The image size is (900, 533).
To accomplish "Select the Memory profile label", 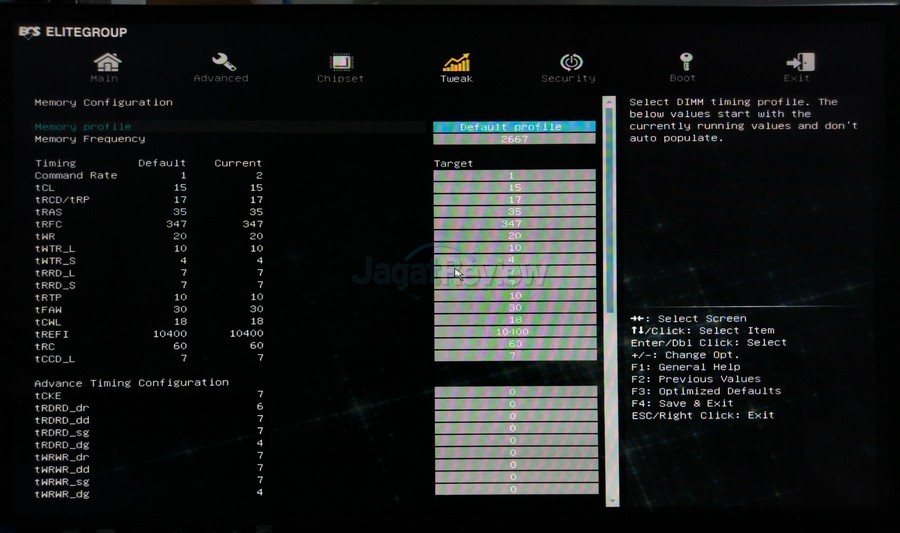I will click(x=83, y=127).
